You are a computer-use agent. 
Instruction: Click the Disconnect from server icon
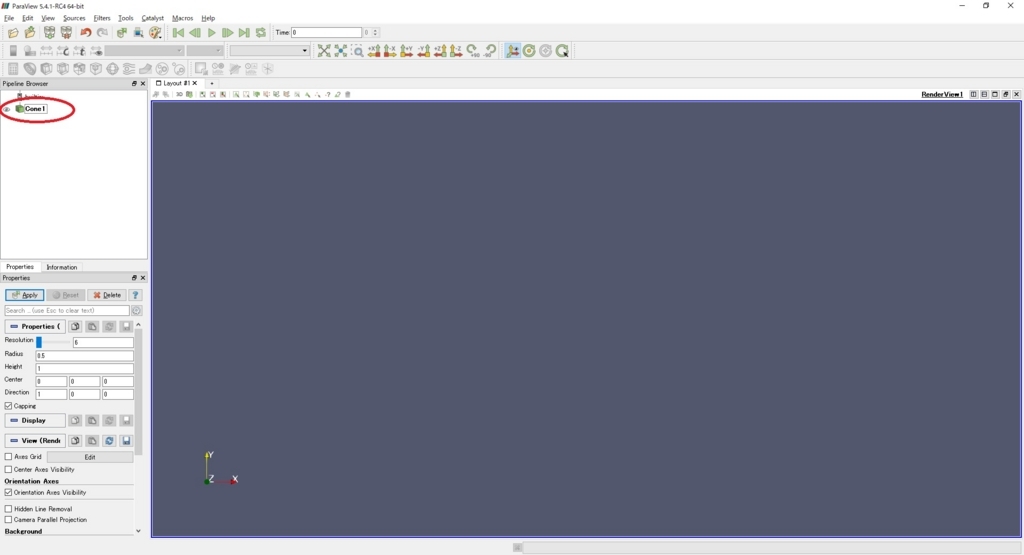pos(66,33)
